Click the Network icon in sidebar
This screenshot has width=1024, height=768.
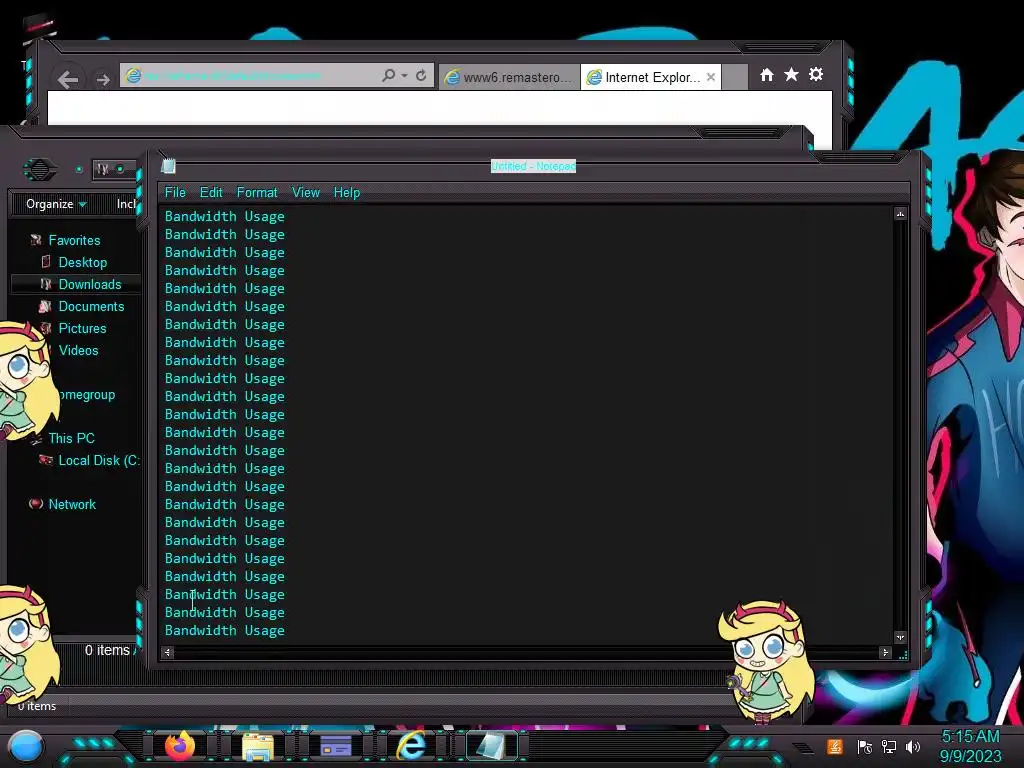pyautogui.click(x=36, y=504)
